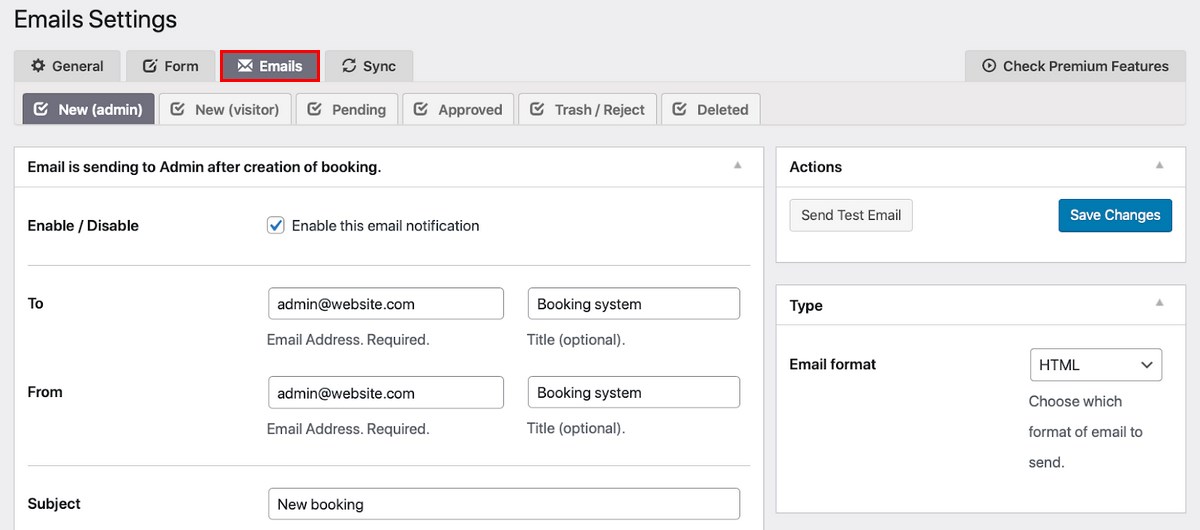The height and width of the screenshot is (530, 1200).
Task: Focus the Subject field with New booking
Action: point(504,504)
